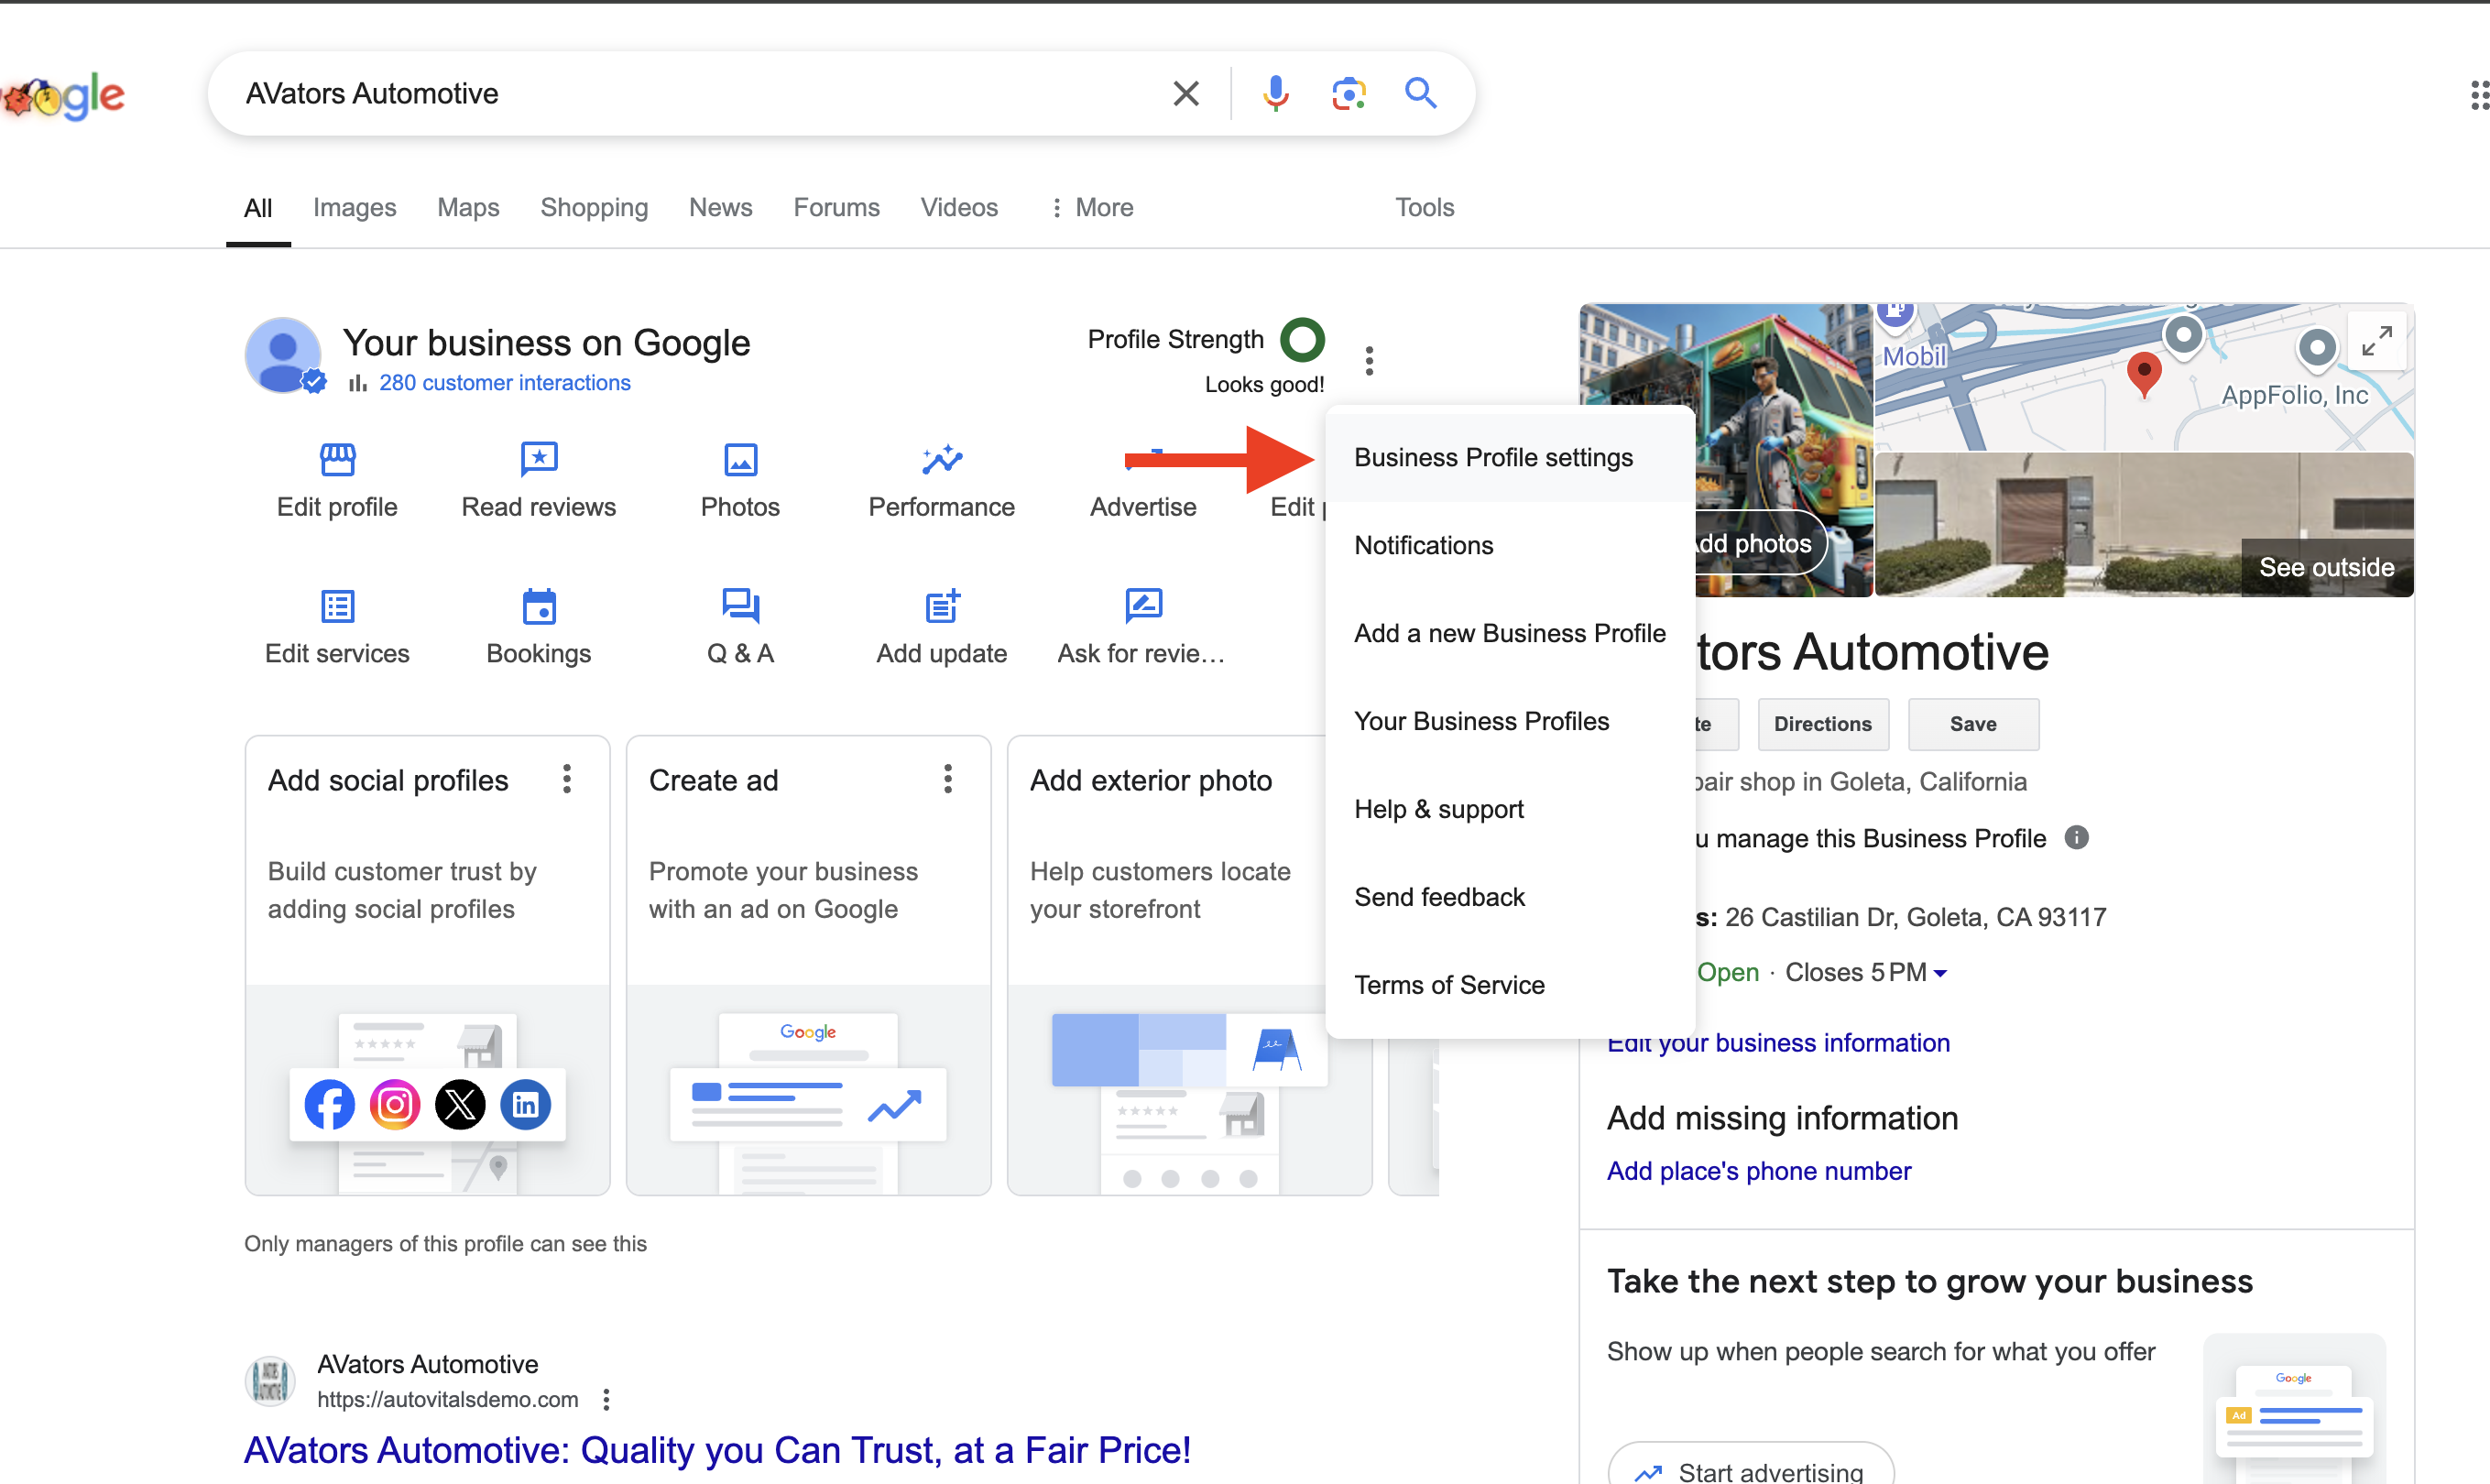2490x1484 pixels.
Task: Click in the AVators Automotive search field
Action: (x=700, y=94)
